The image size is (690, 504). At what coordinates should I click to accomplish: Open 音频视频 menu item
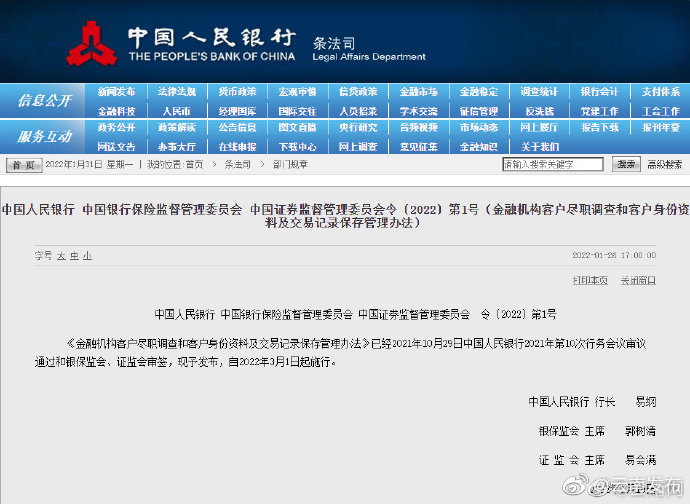[418, 128]
